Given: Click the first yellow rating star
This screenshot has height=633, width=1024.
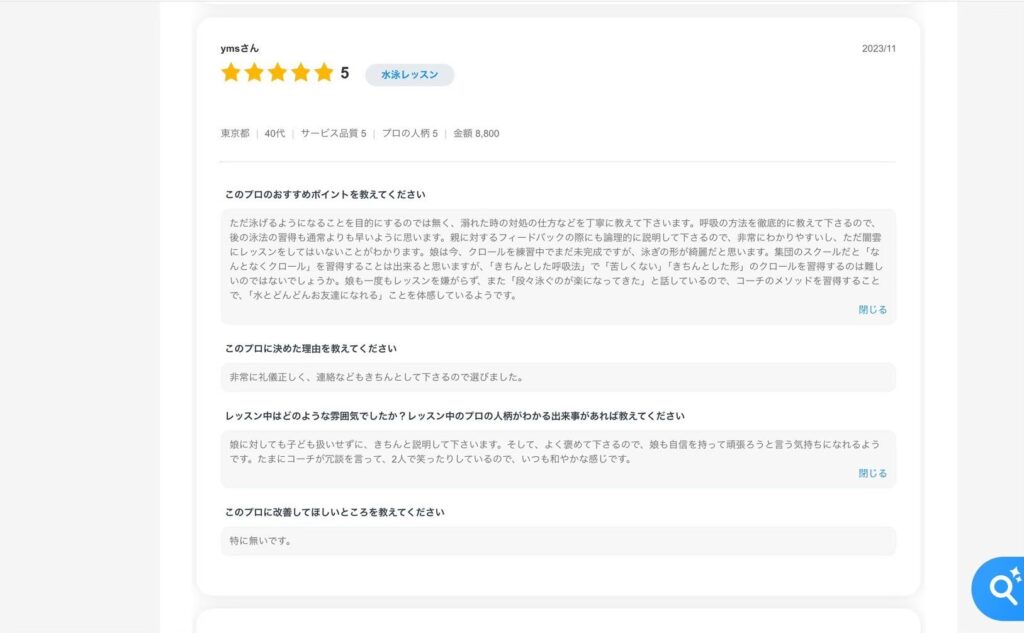Looking at the screenshot, I should (231, 73).
